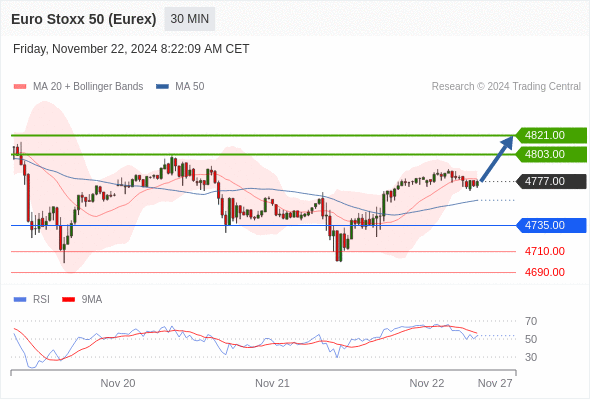Viewport: 590px width, 400px height.
Task: Click the Nov 20 date axis label
Action: point(118,383)
